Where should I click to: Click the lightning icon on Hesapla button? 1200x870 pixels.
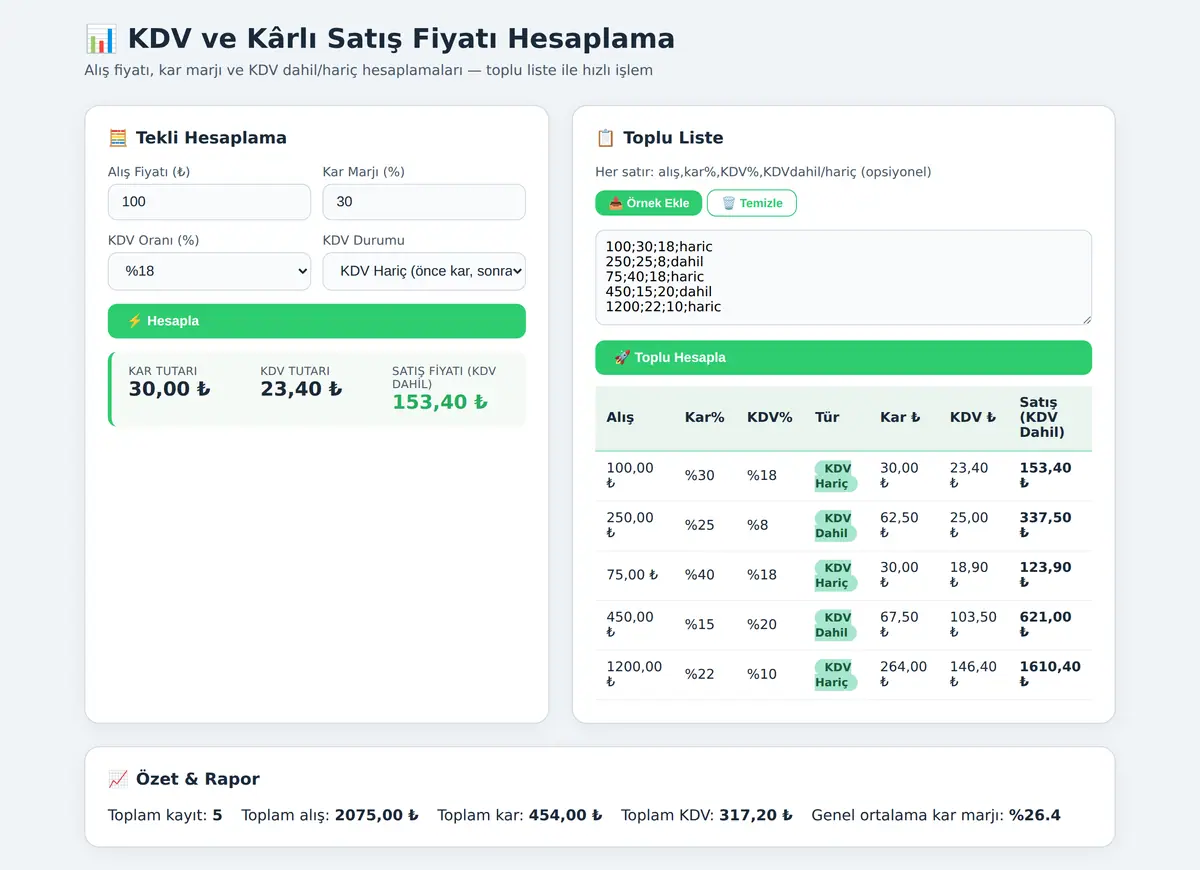pyautogui.click(x=134, y=321)
